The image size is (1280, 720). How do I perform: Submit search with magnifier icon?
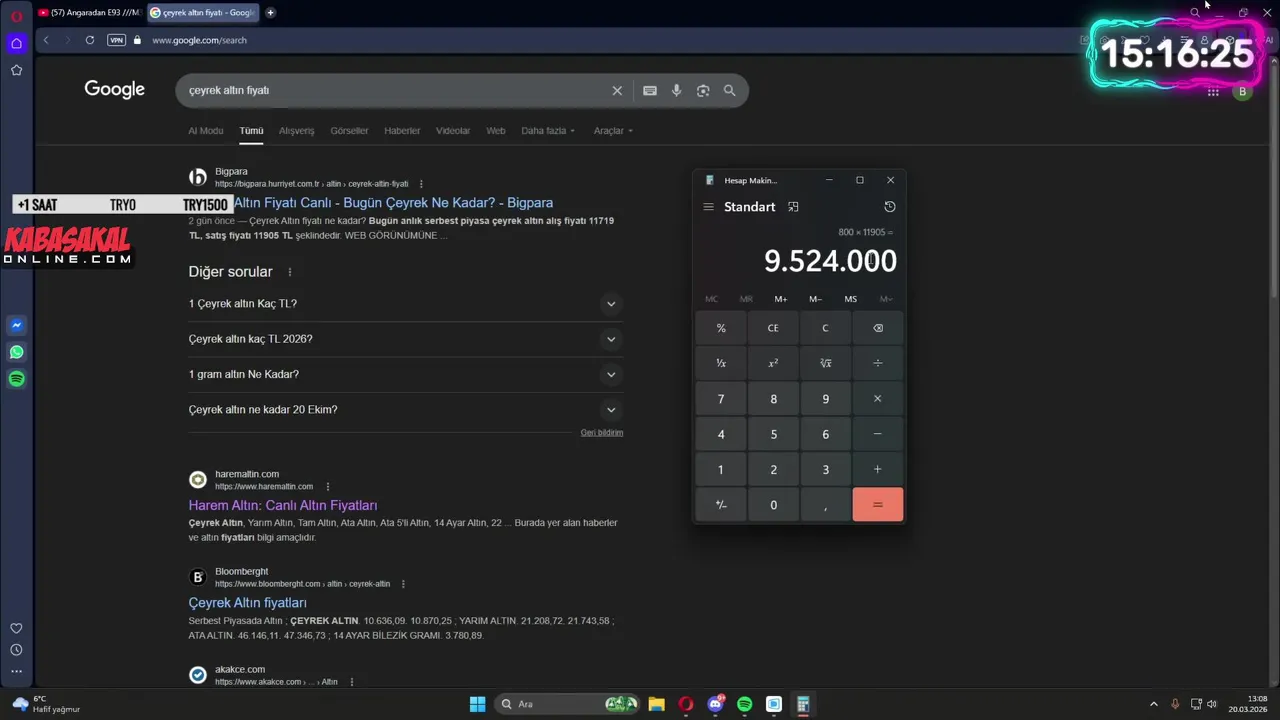point(730,90)
